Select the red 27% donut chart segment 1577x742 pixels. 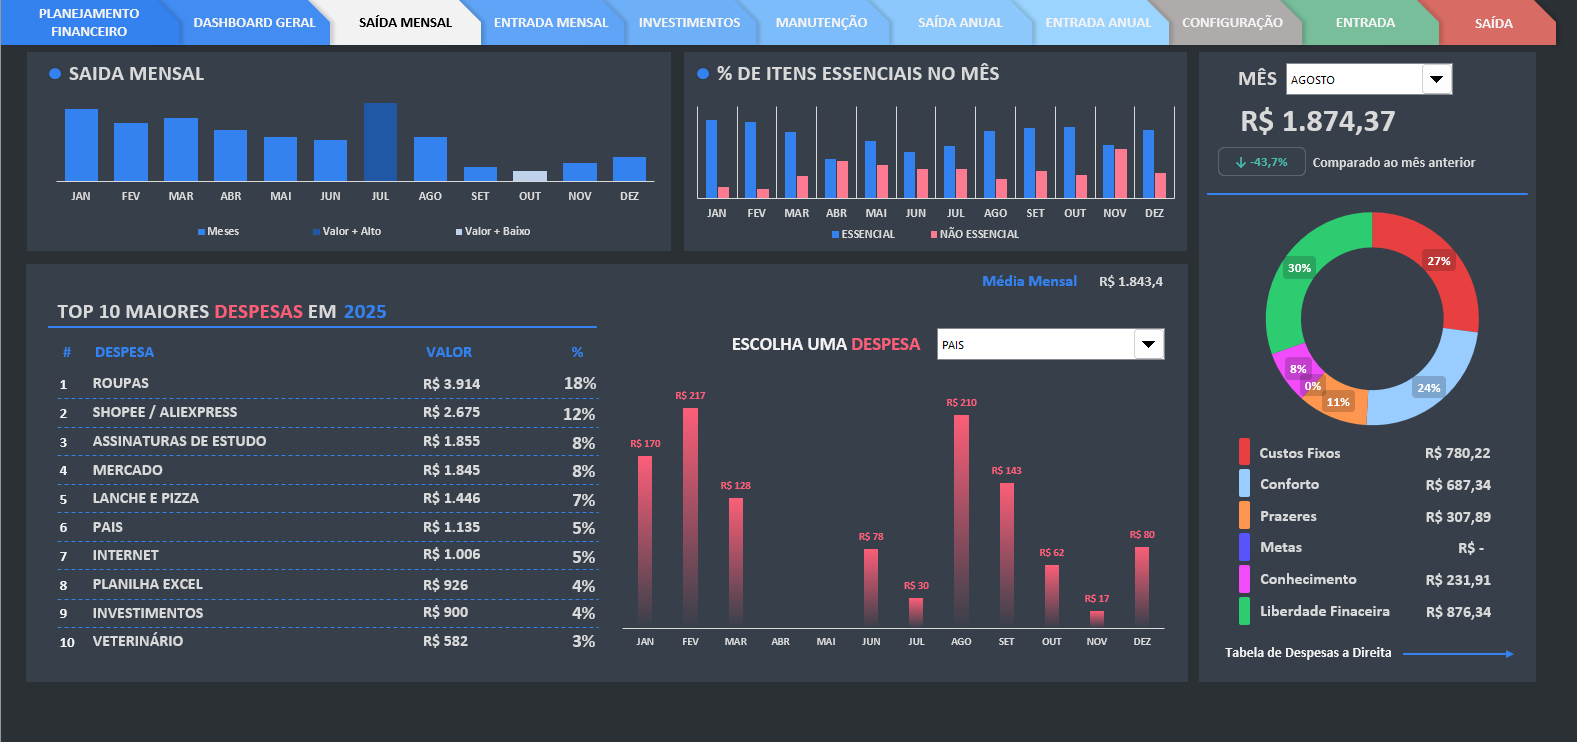(x=1440, y=262)
